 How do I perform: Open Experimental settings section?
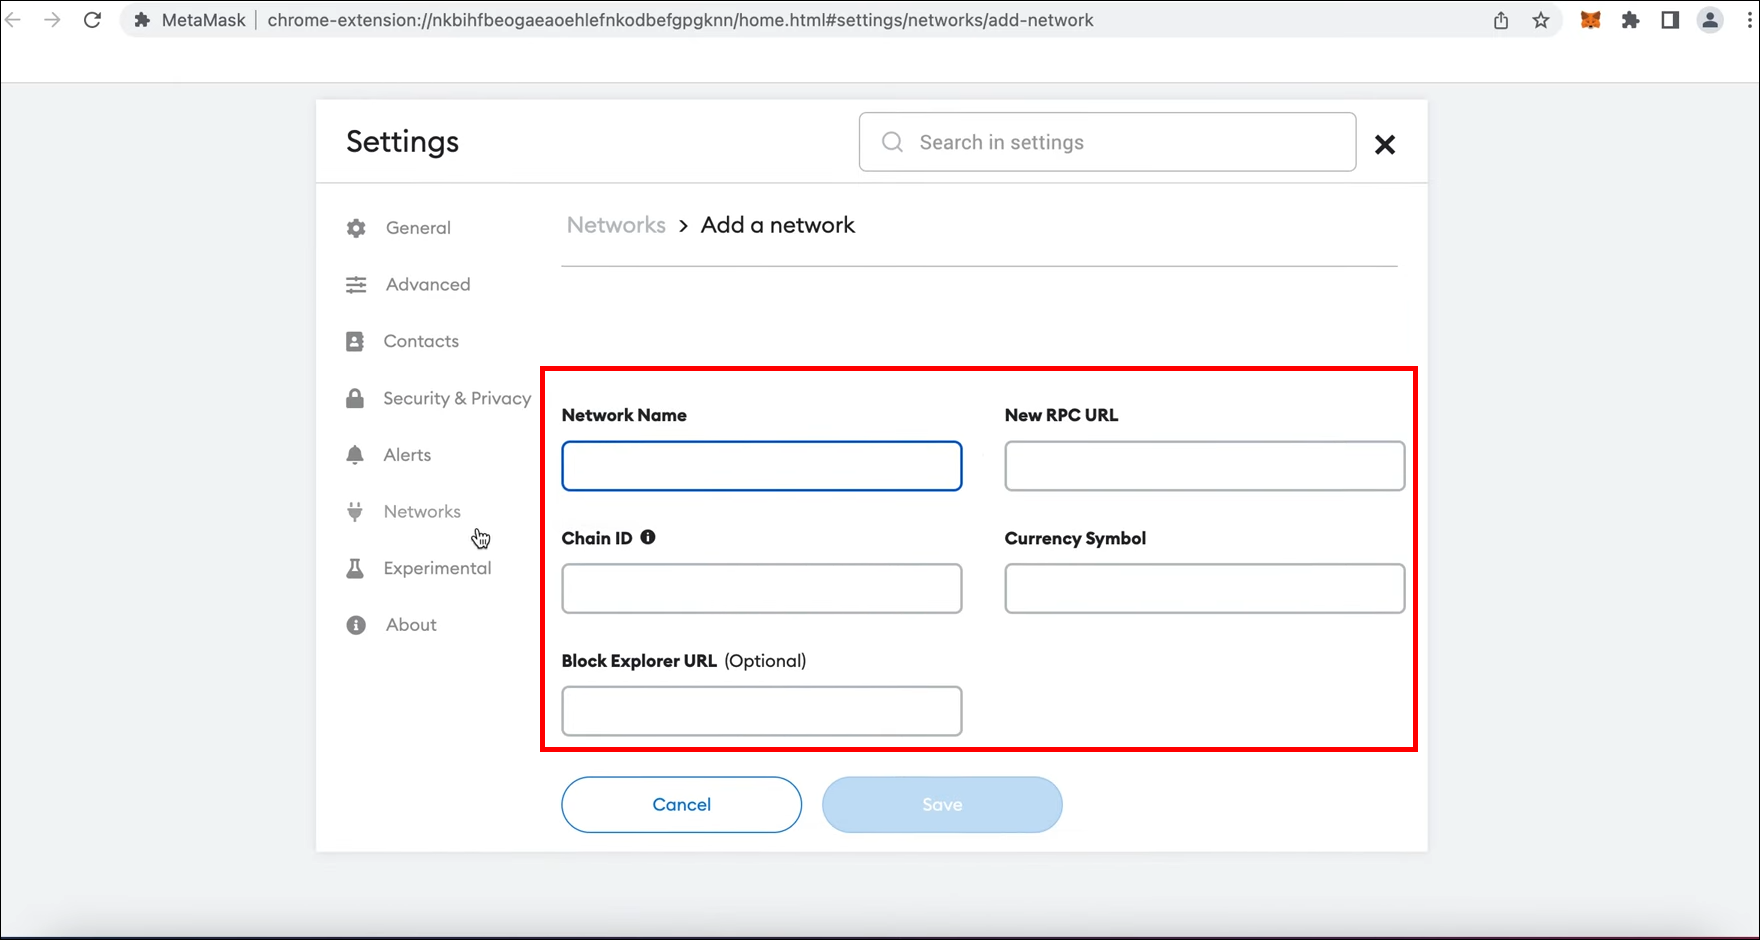coord(437,568)
